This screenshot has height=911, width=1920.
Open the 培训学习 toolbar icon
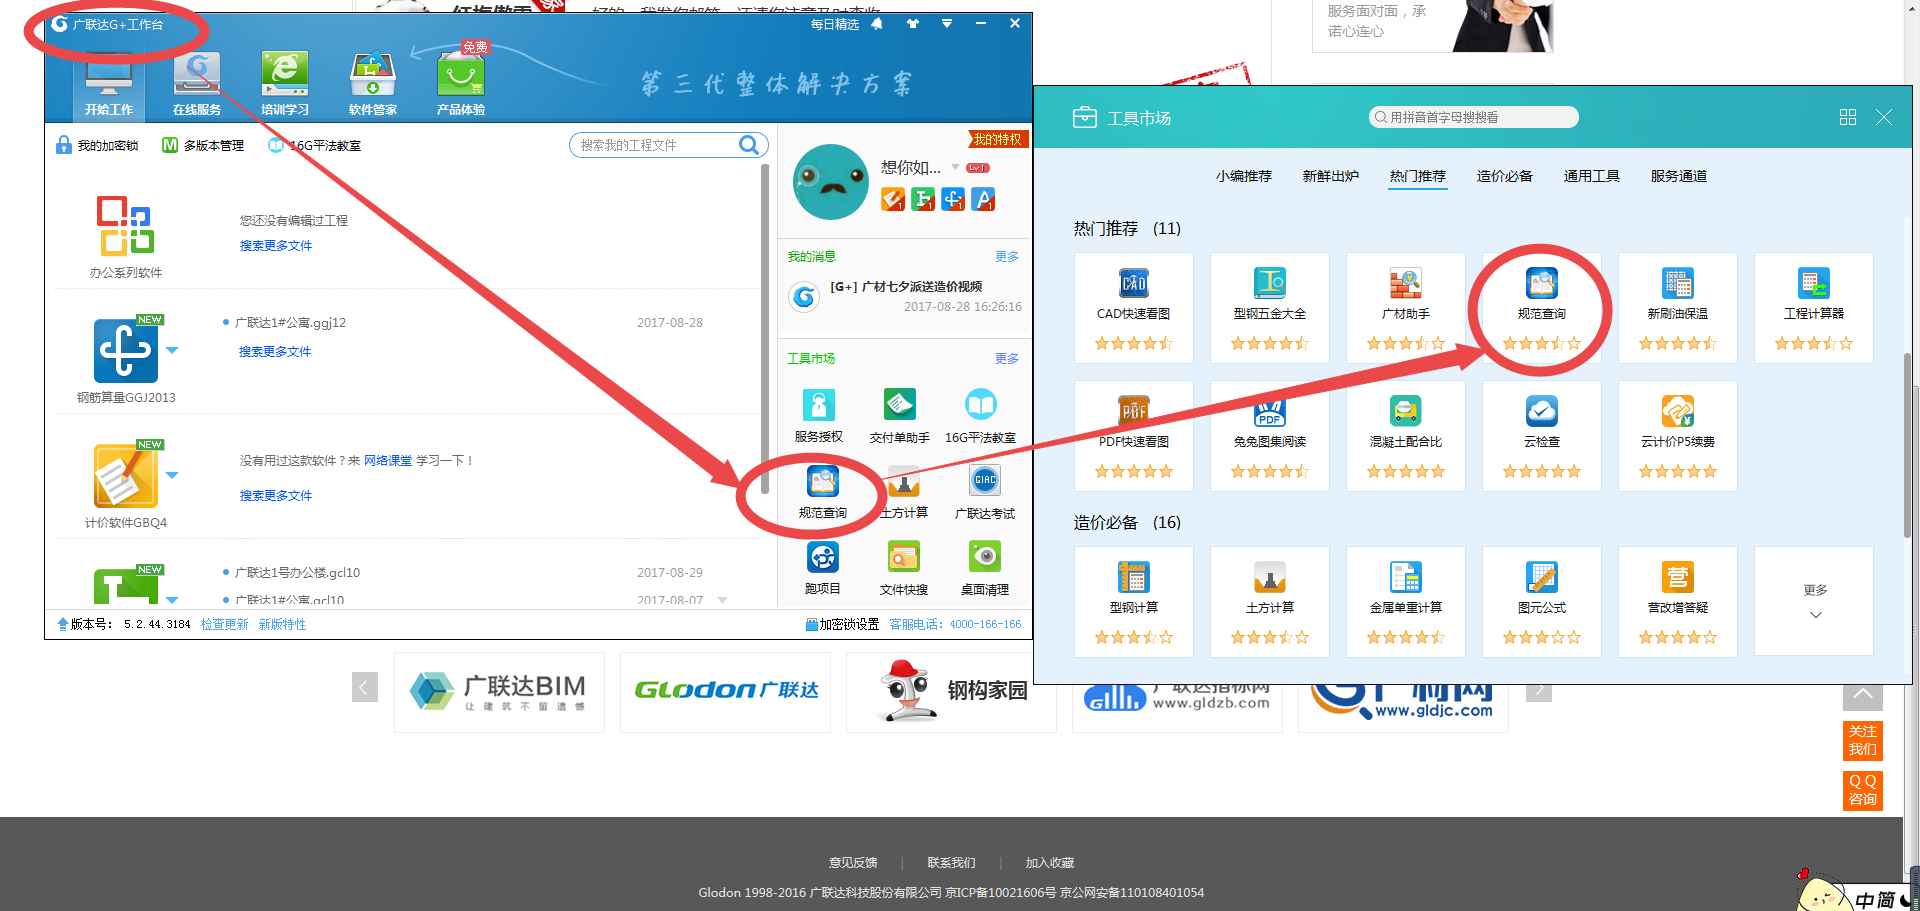click(x=285, y=84)
